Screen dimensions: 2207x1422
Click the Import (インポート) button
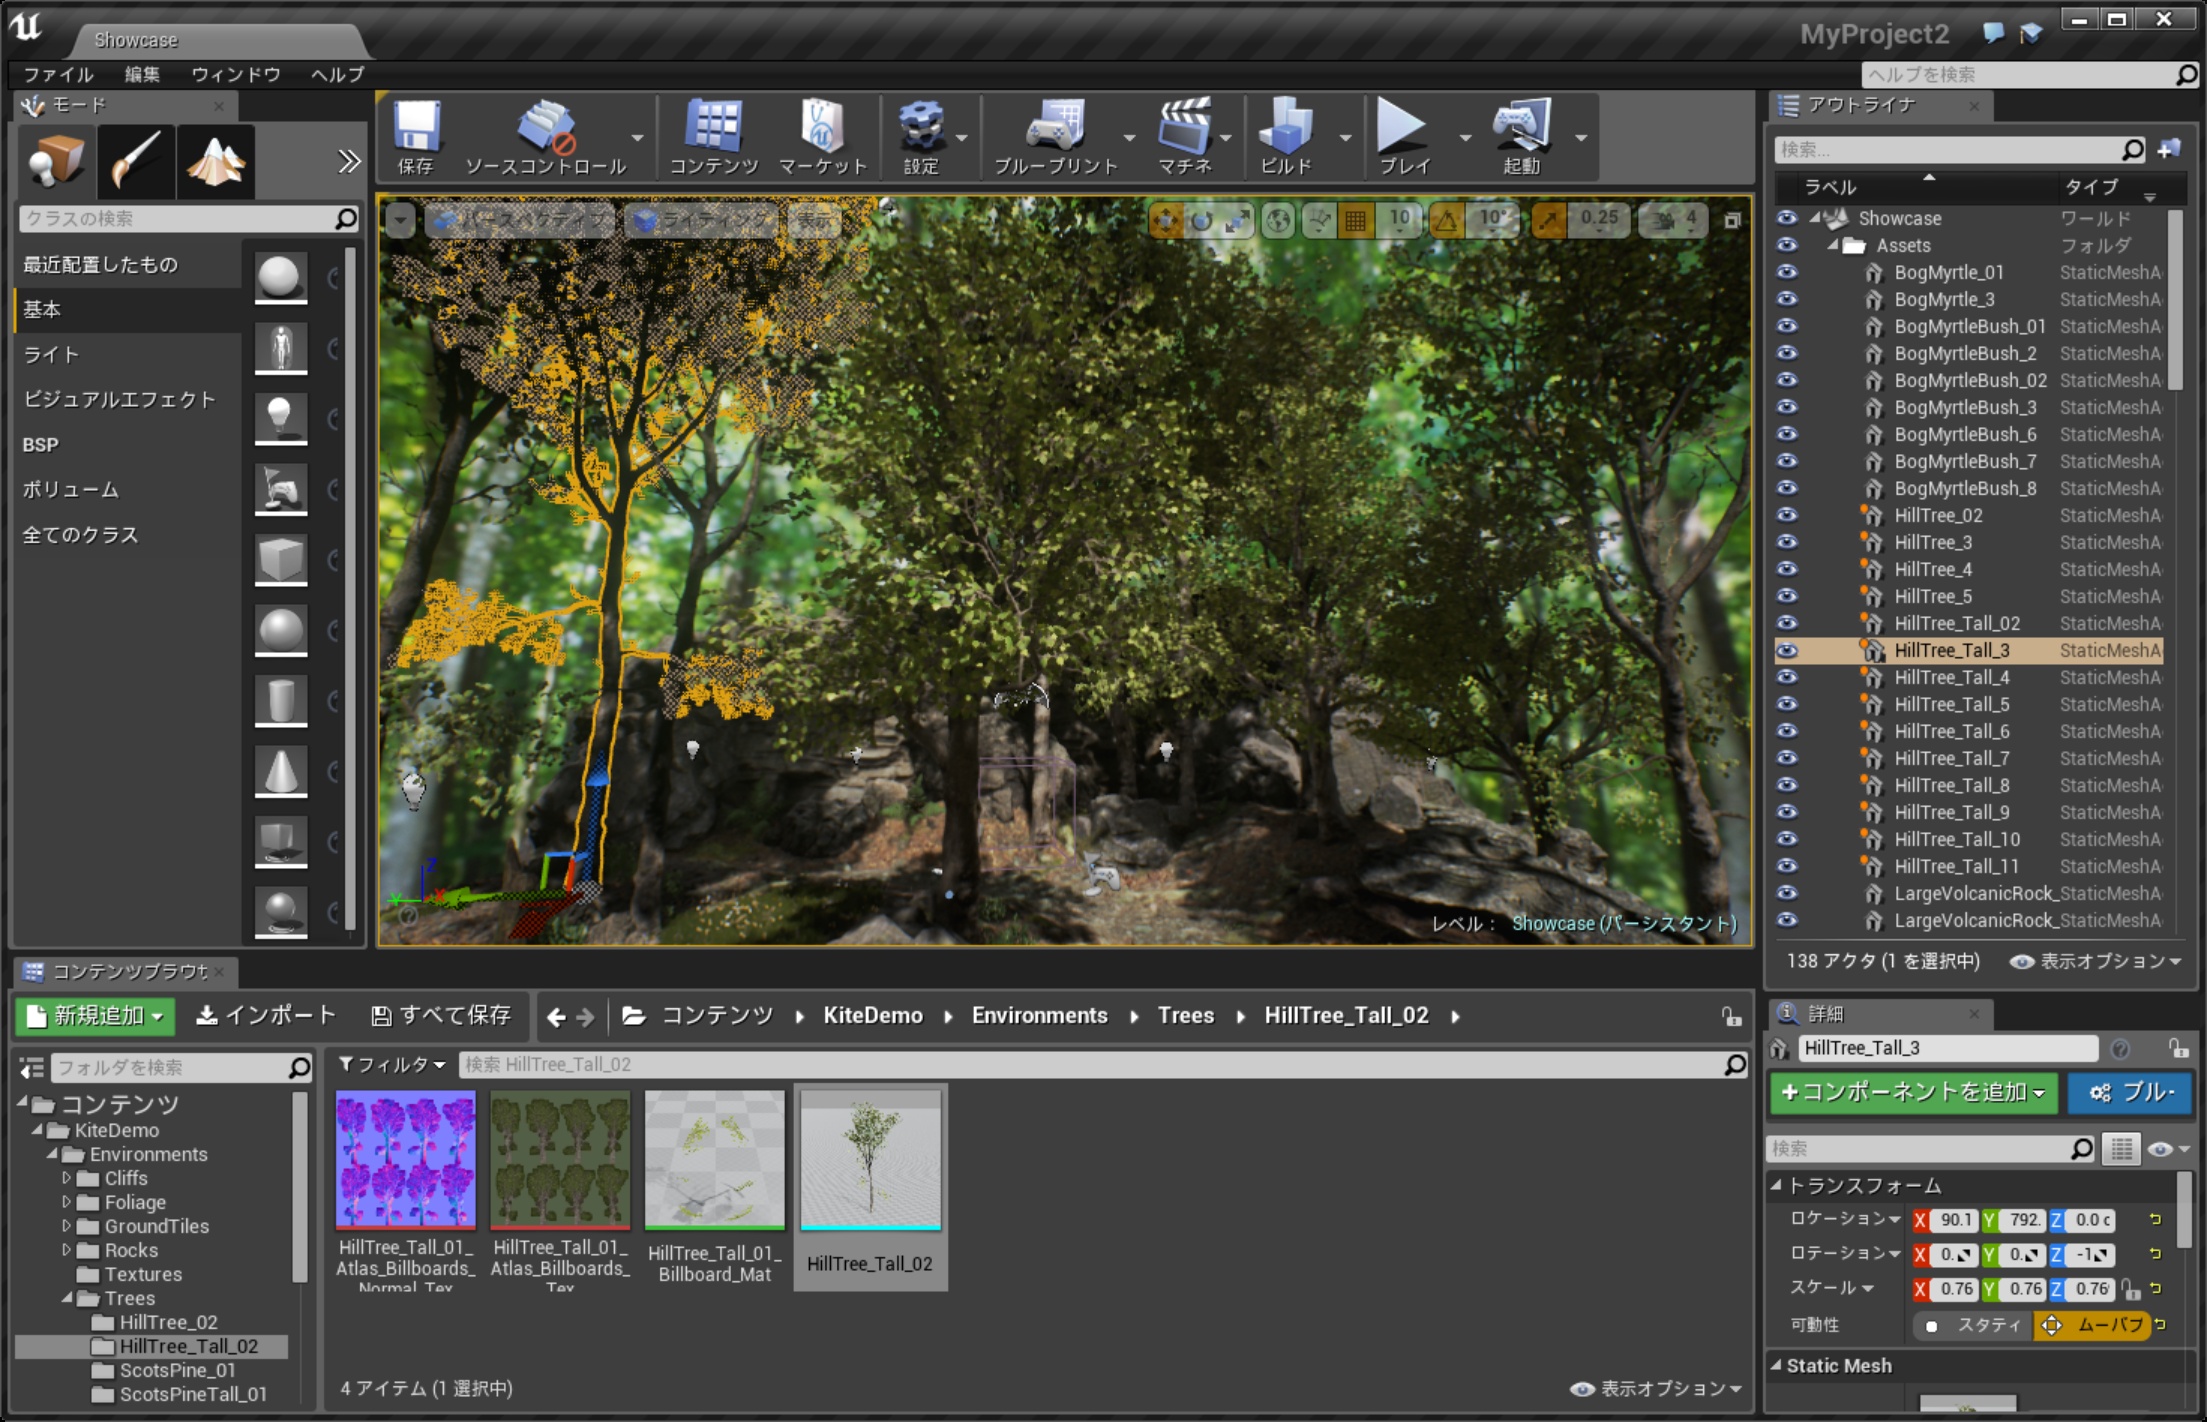coord(266,1016)
